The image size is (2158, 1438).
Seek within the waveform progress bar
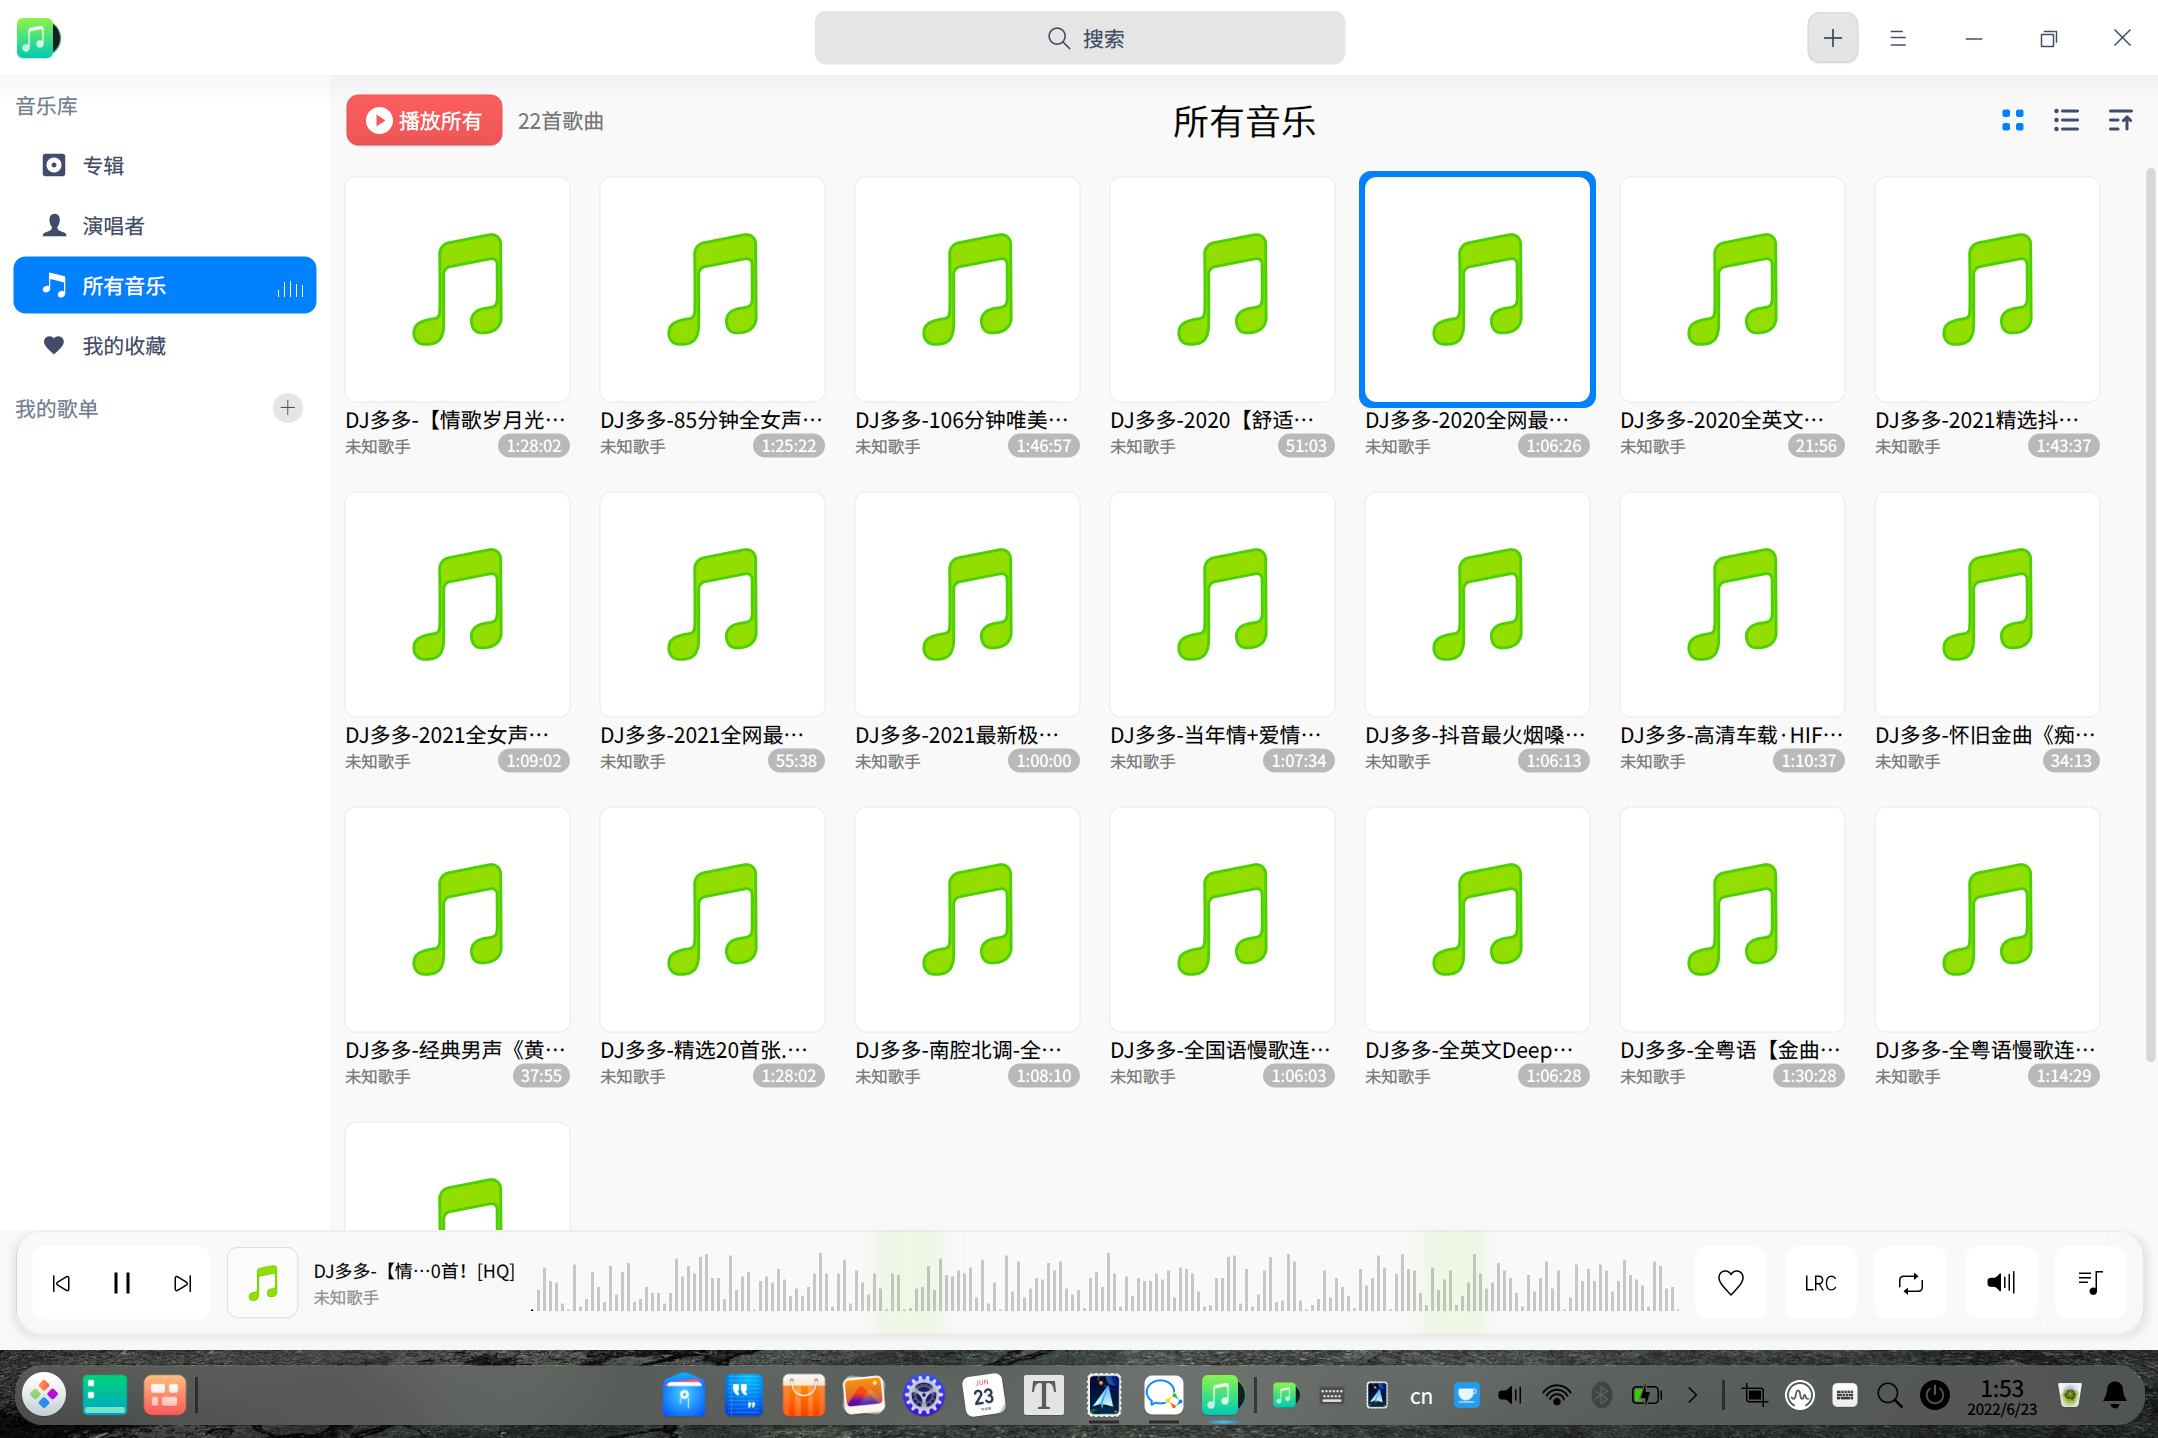click(x=1100, y=1285)
